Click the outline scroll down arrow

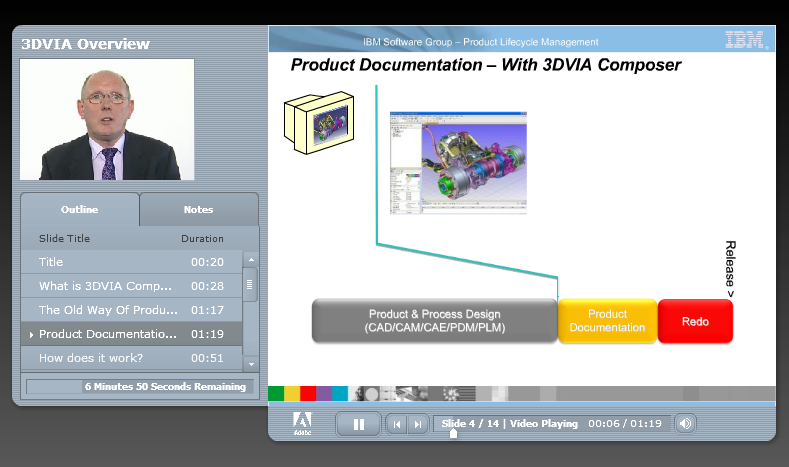(251, 364)
